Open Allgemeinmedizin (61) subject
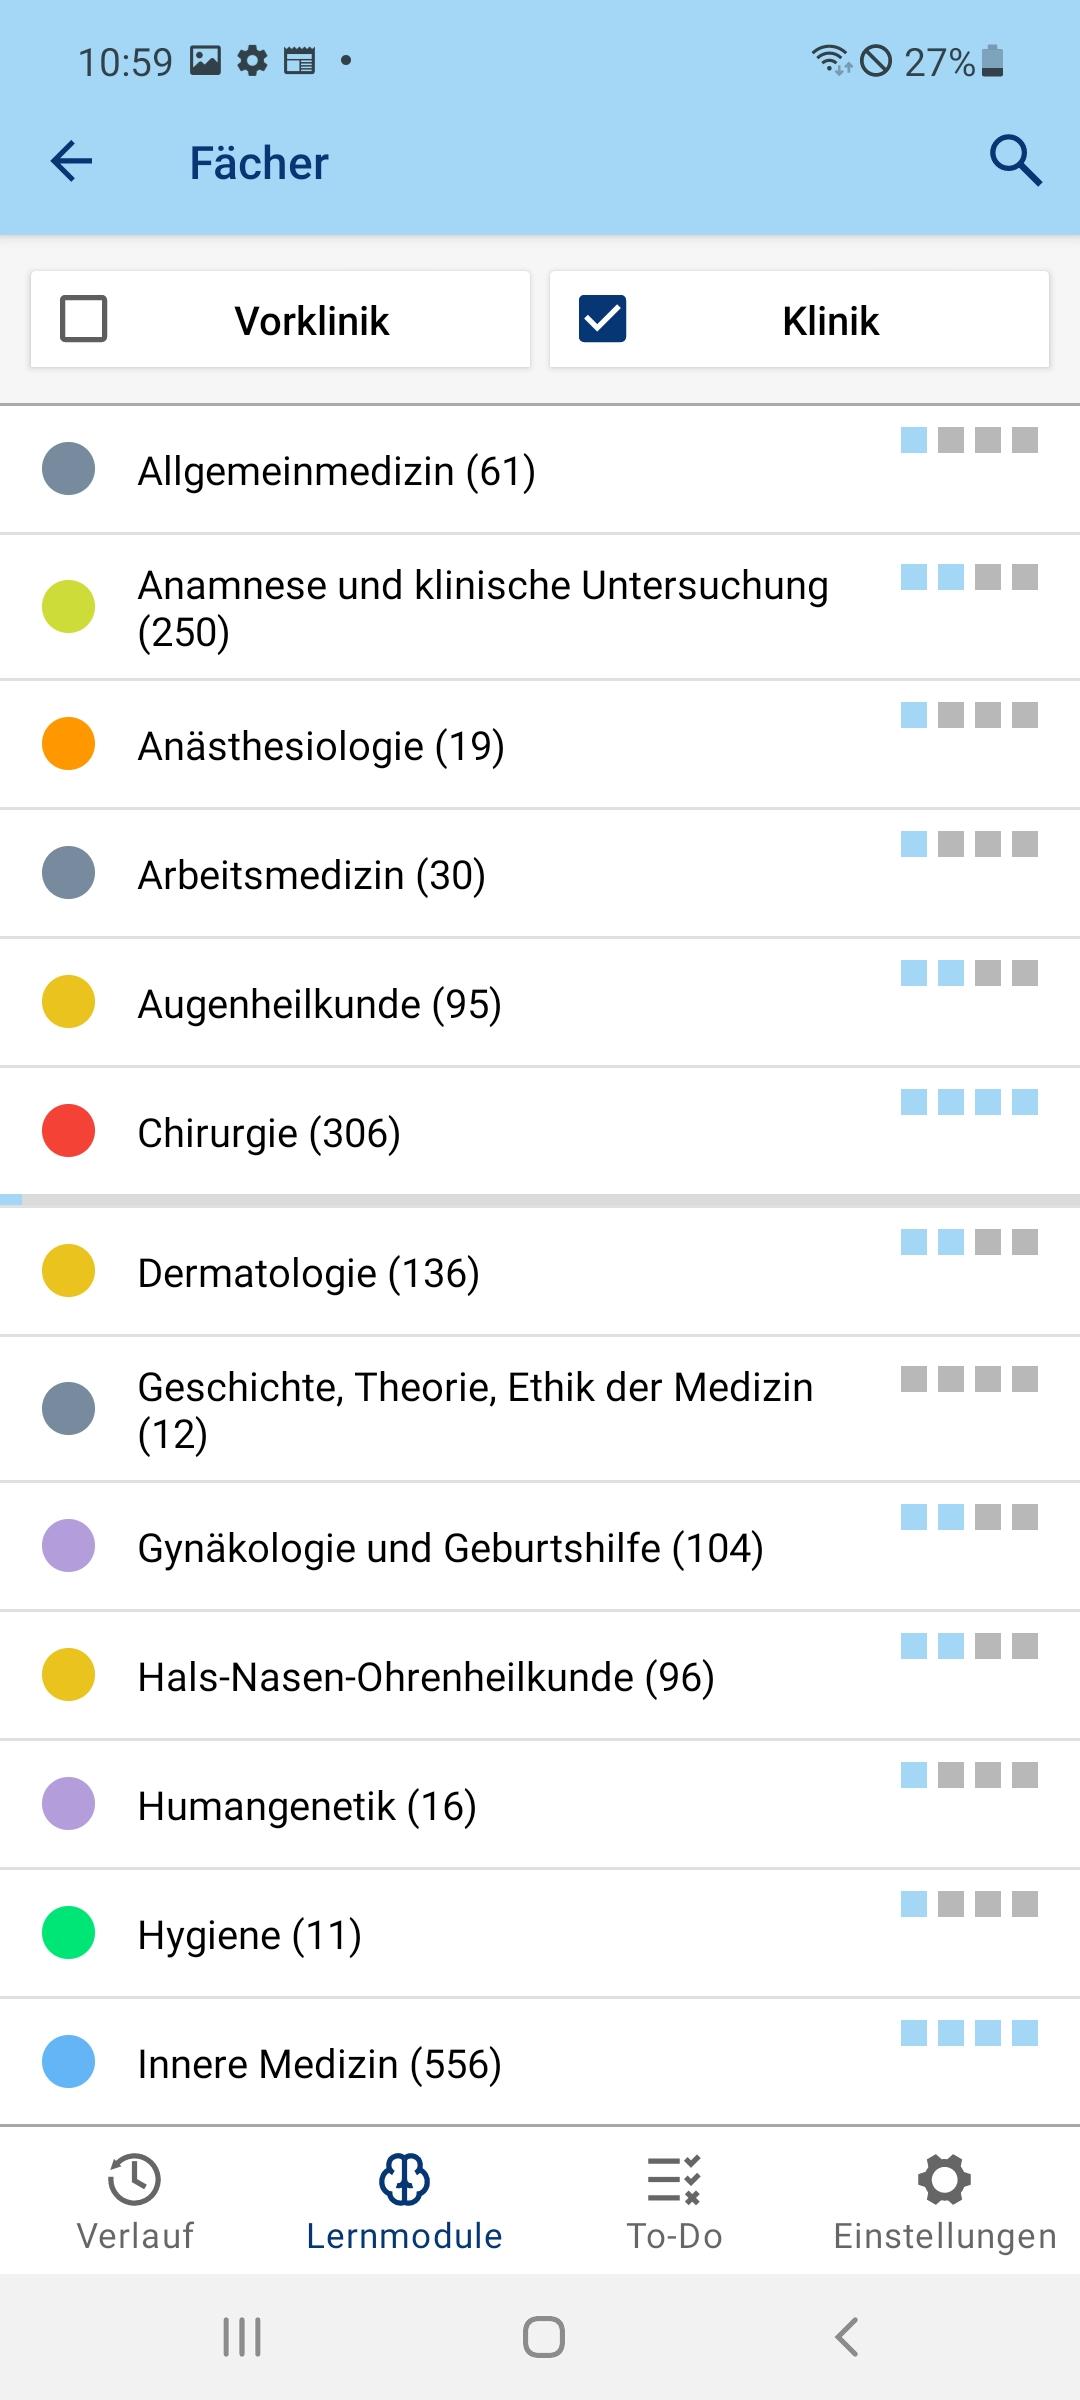1080x2400 pixels. pyautogui.click(x=336, y=471)
